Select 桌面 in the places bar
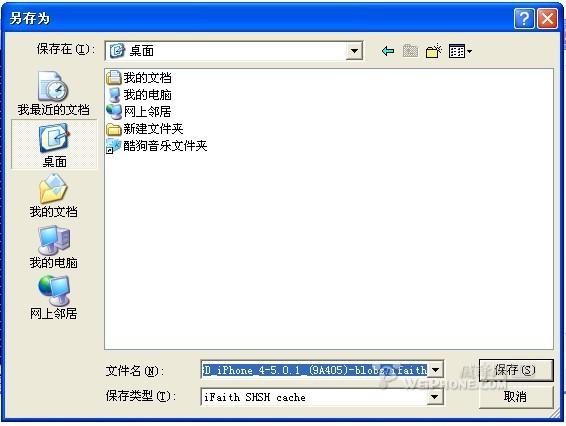566x426 pixels. click(x=54, y=144)
